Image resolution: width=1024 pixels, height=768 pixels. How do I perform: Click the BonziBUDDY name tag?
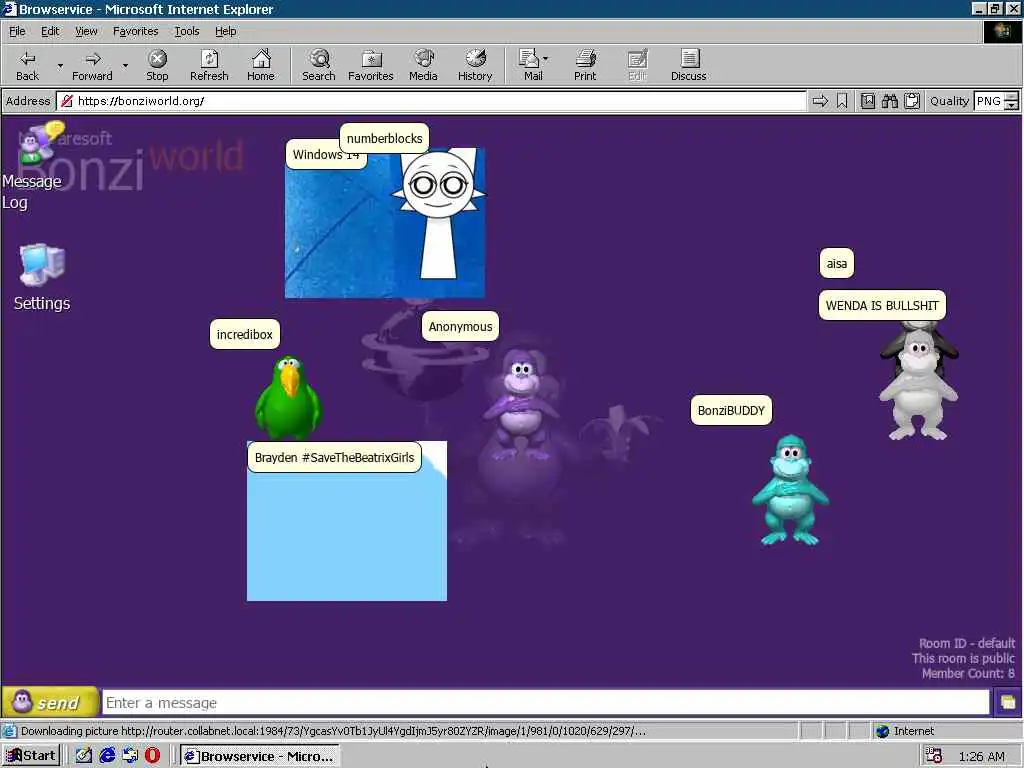[x=731, y=411]
